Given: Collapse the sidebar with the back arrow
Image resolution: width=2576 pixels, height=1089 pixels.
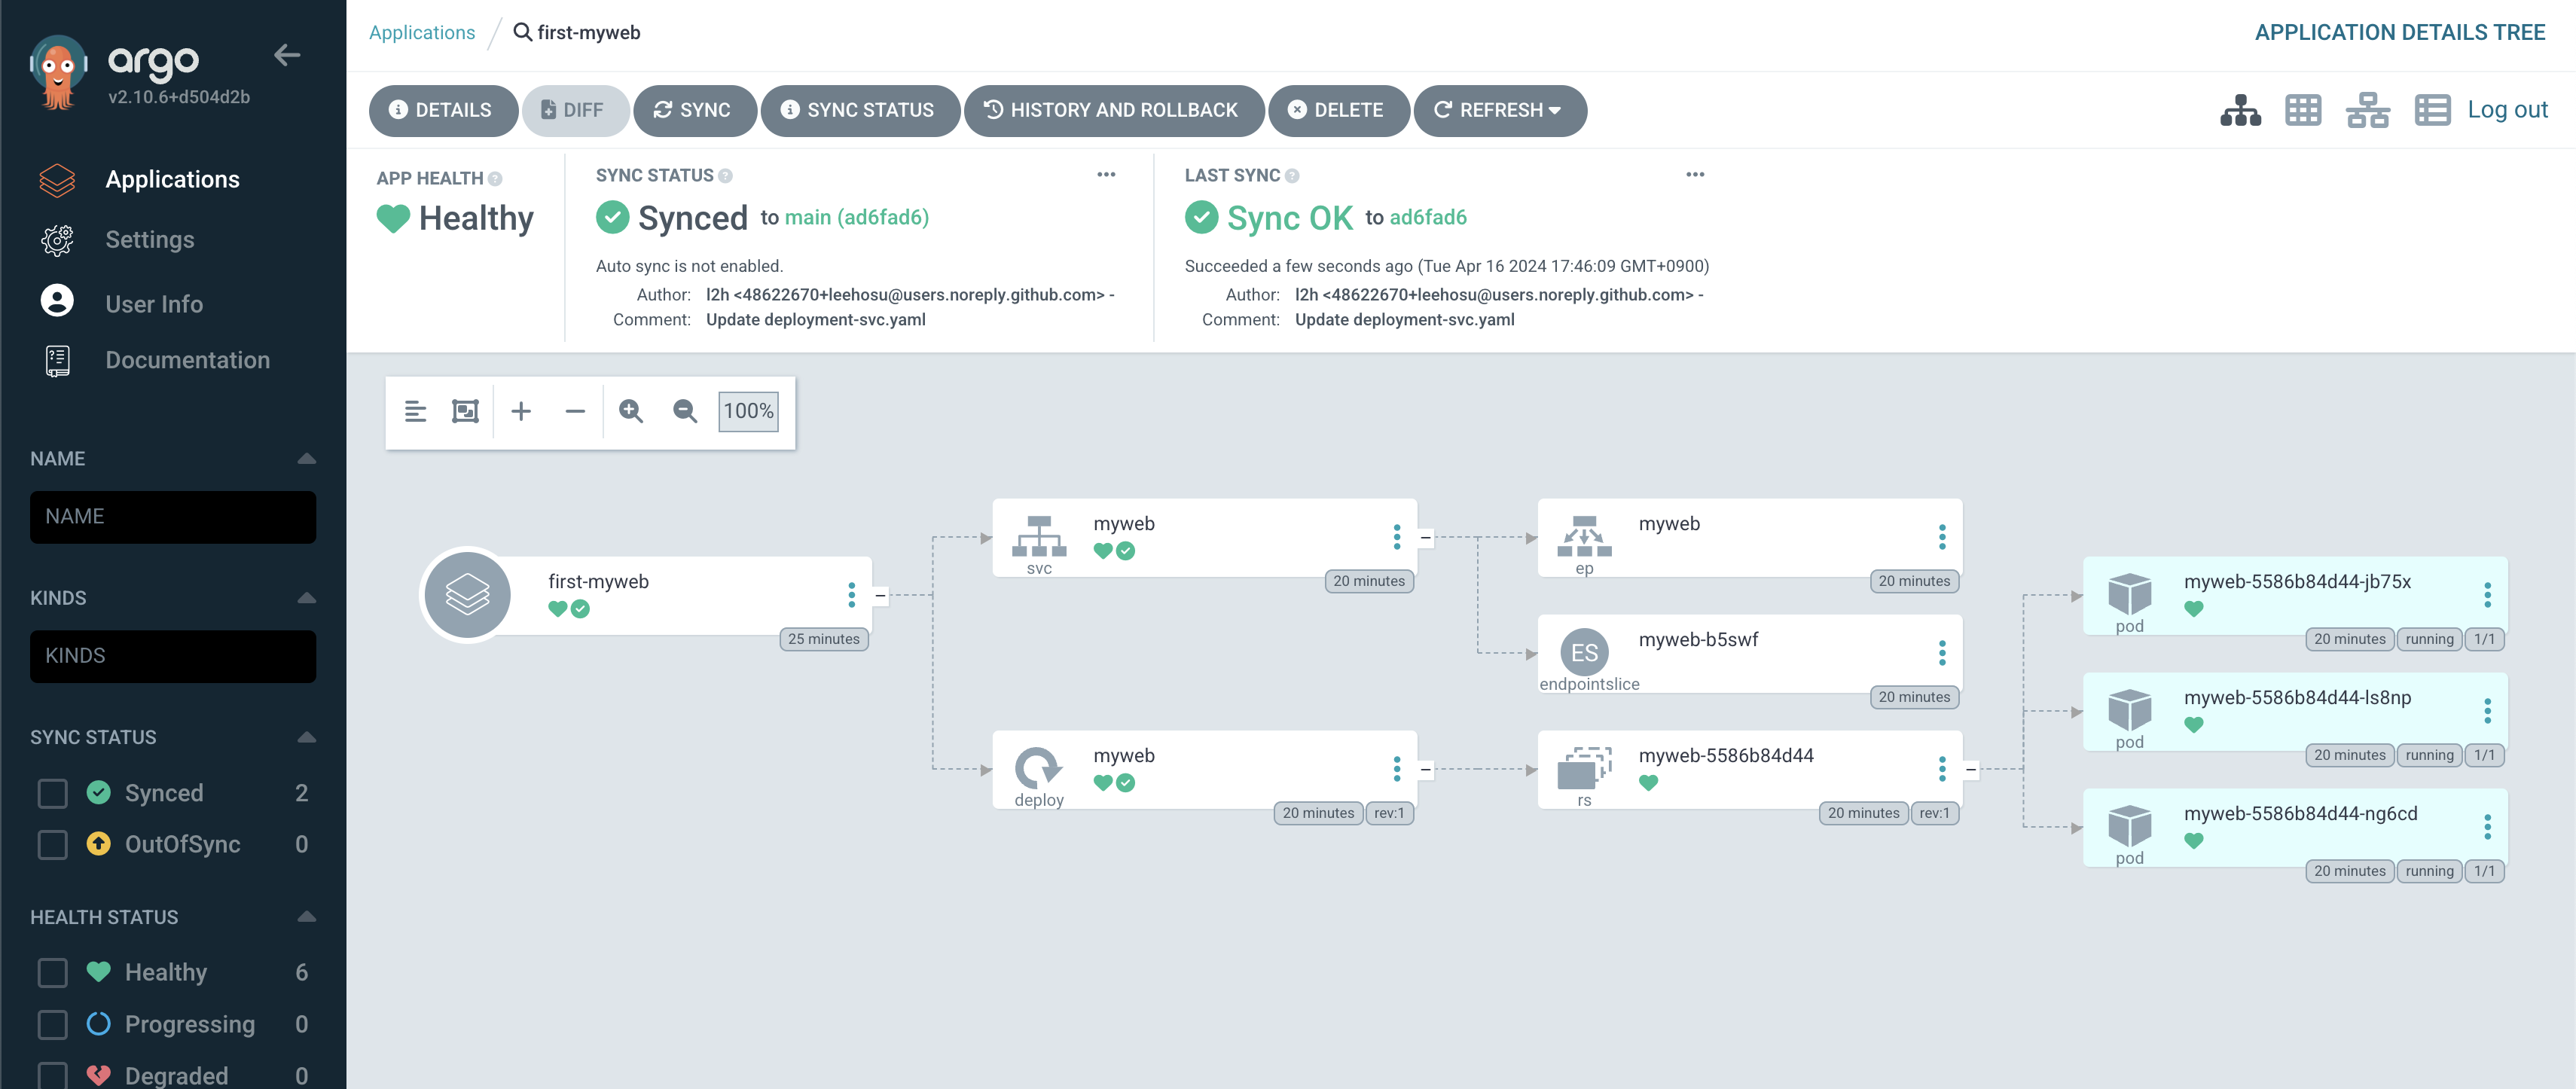Looking at the screenshot, I should (287, 56).
